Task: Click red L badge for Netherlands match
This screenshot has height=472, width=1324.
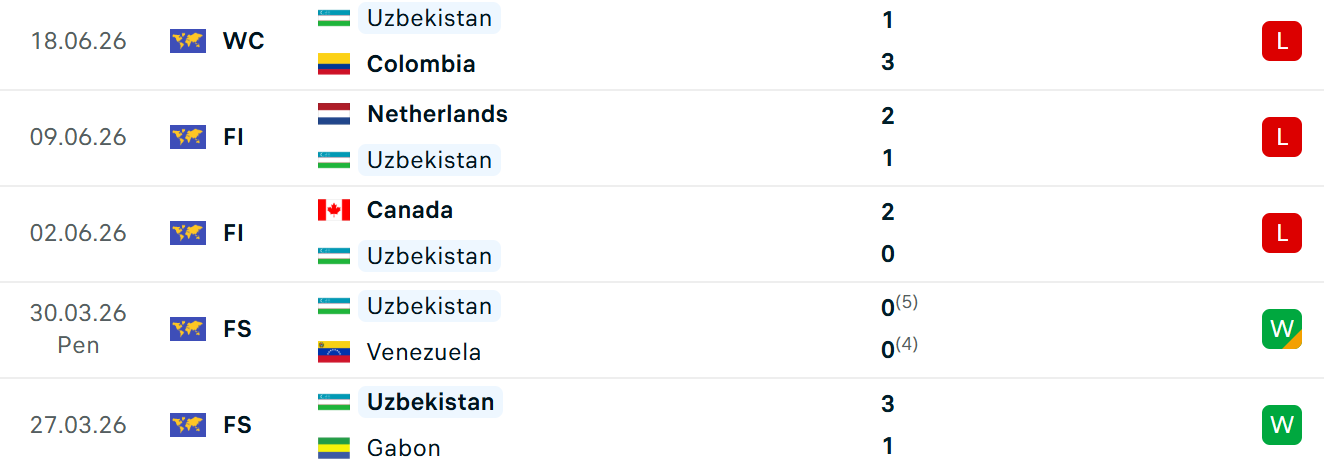Action: click(x=1282, y=137)
